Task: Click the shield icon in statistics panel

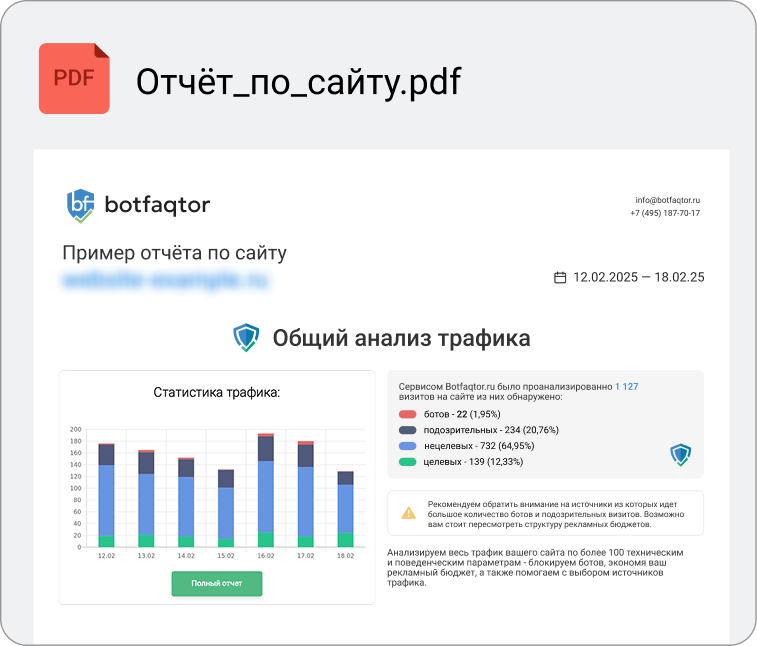Action: [x=679, y=456]
